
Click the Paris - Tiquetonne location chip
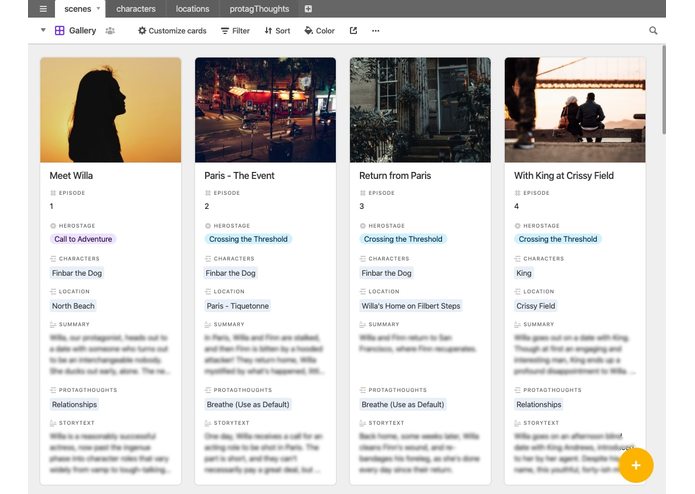click(x=238, y=306)
